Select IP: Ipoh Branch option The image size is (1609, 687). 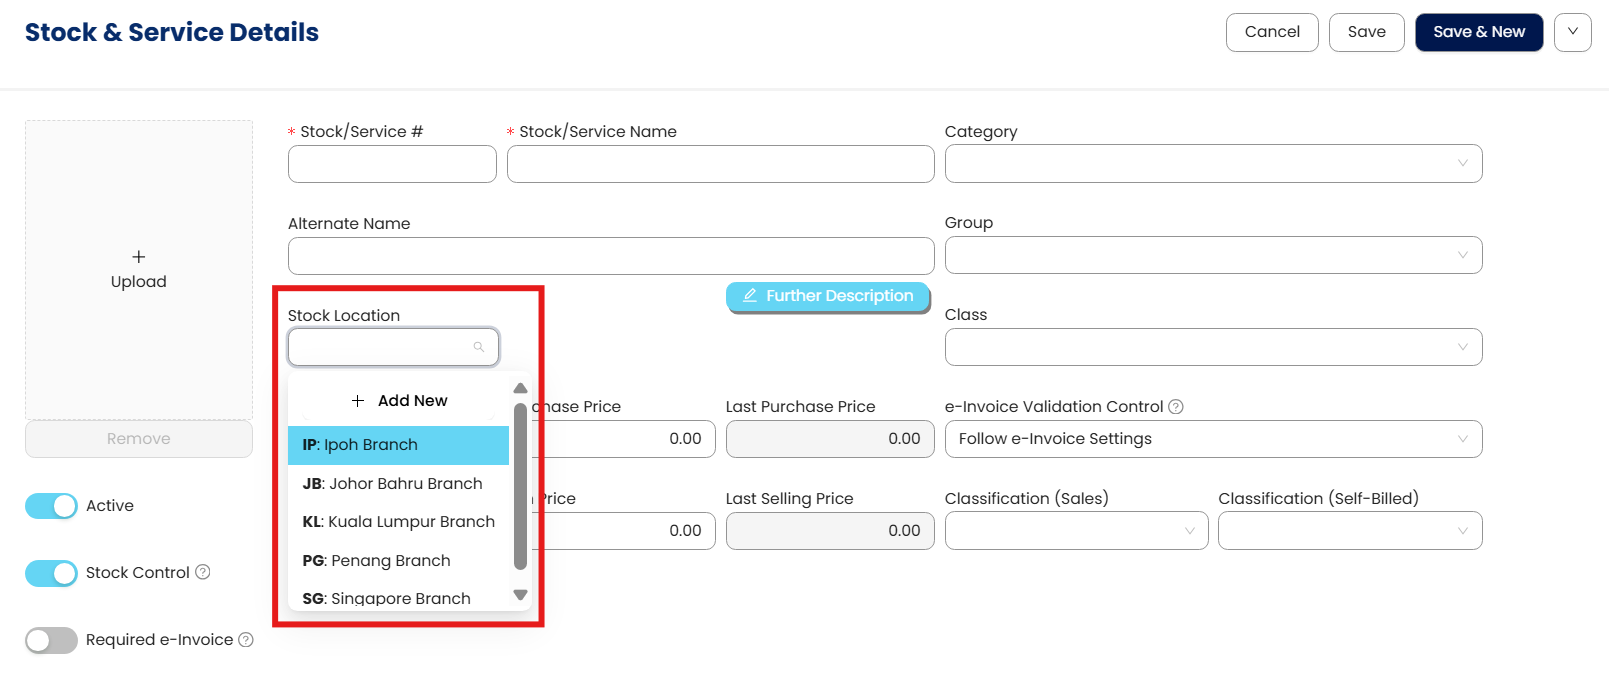pos(398,445)
